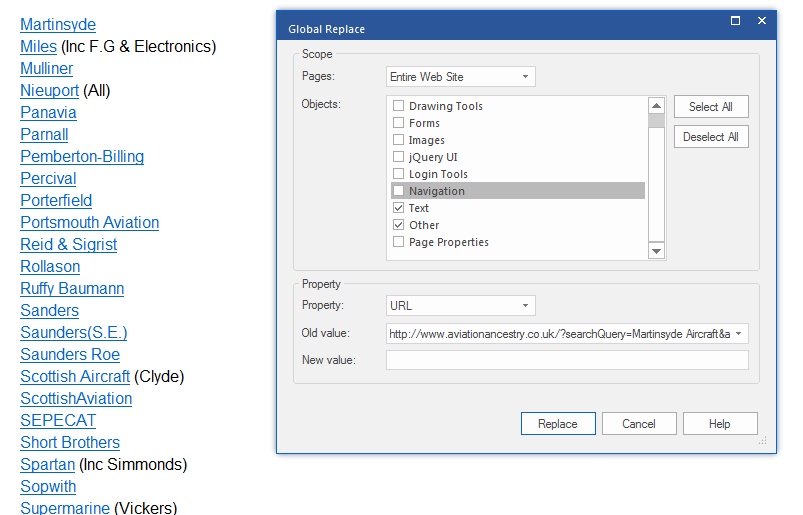Screen dimensions: 803x515
Task: Toggle the jQuery UI checkbox
Action: [398, 157]
